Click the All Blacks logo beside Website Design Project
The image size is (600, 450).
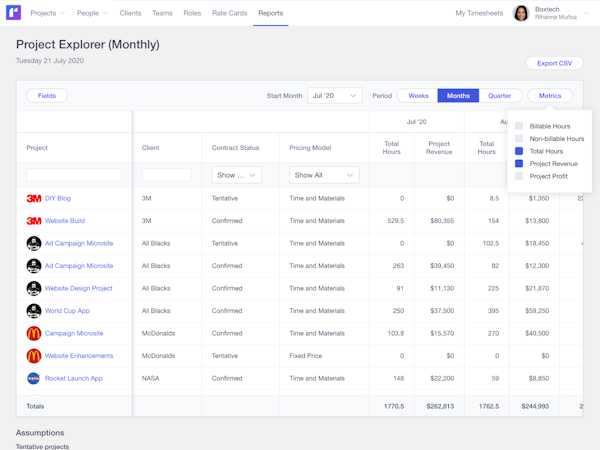tap(34, 288)
